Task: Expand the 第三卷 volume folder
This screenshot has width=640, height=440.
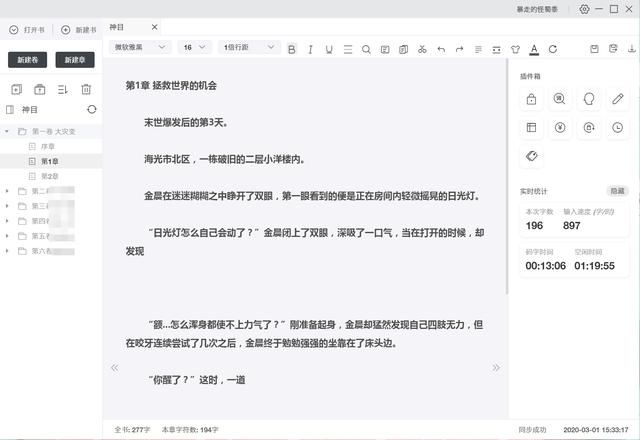Action: [7, 206]
